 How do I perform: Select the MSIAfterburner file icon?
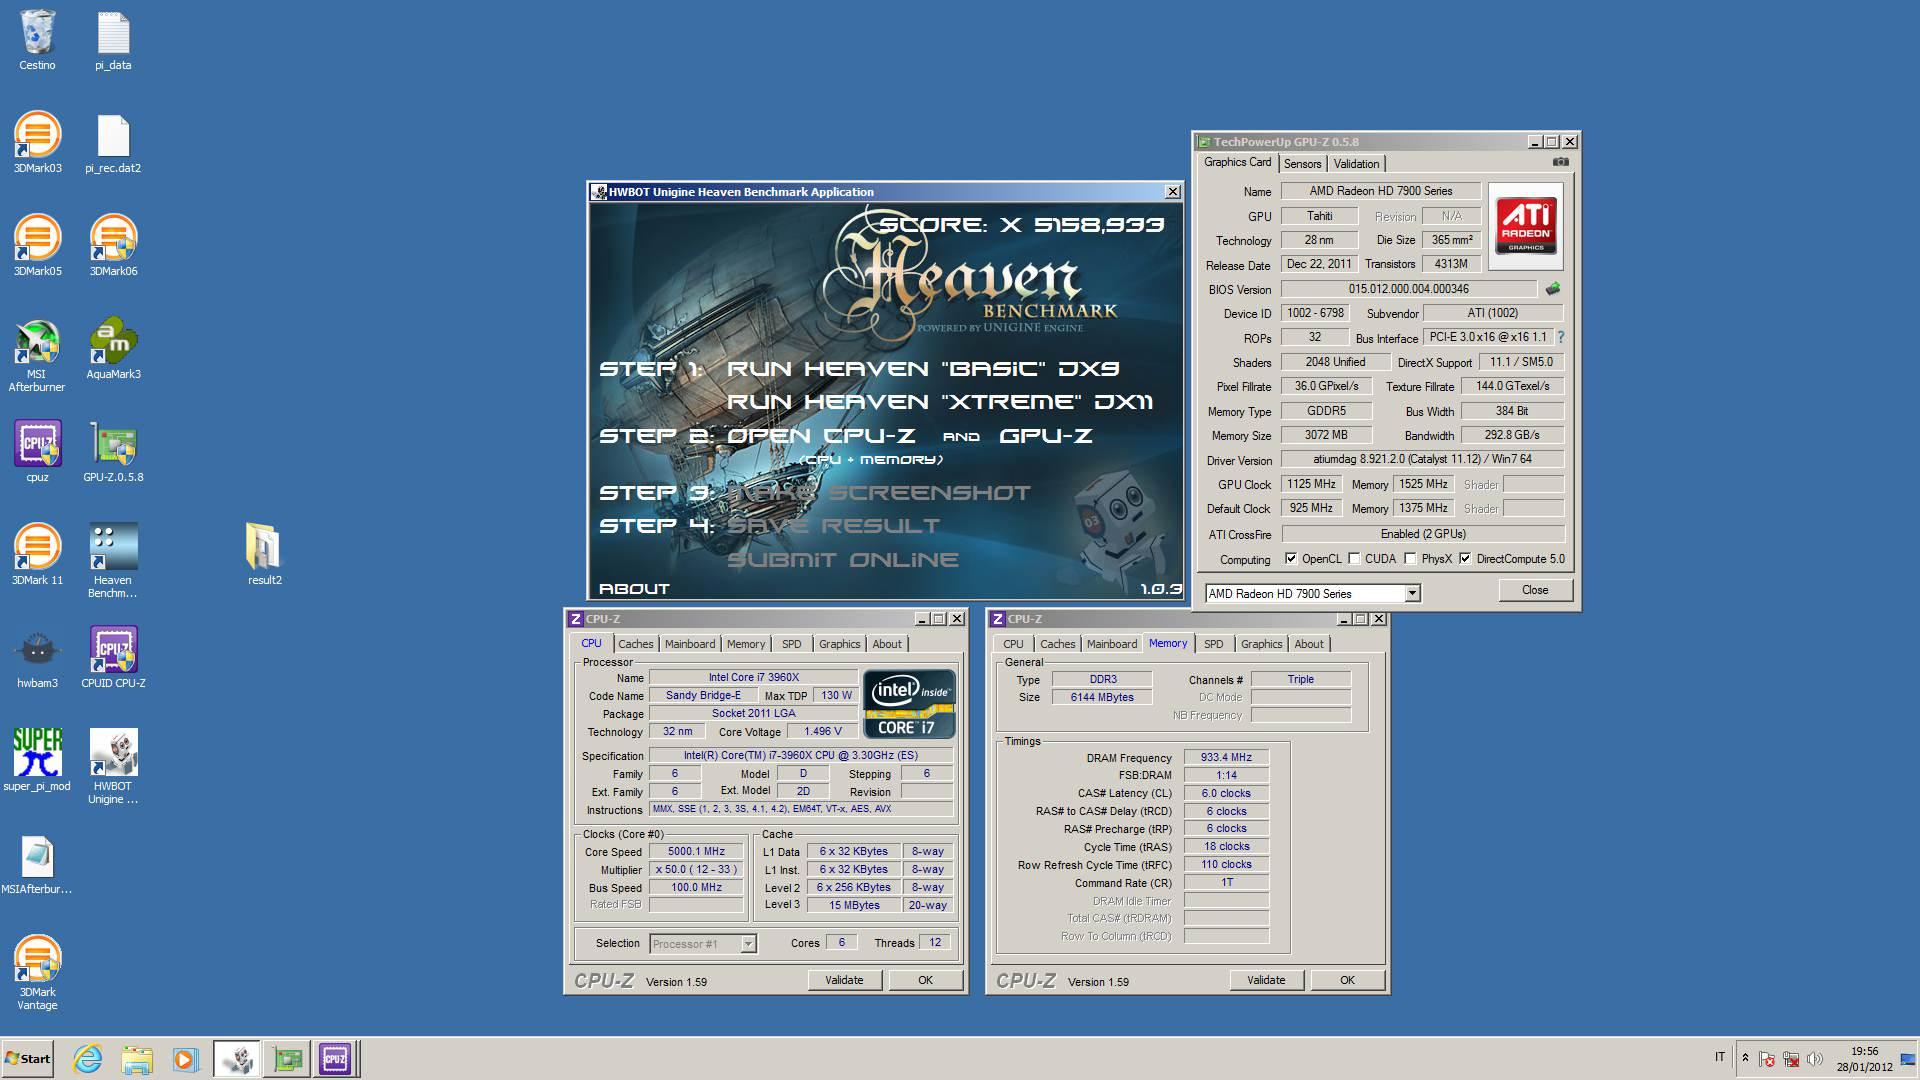click(x=37, y=864)
